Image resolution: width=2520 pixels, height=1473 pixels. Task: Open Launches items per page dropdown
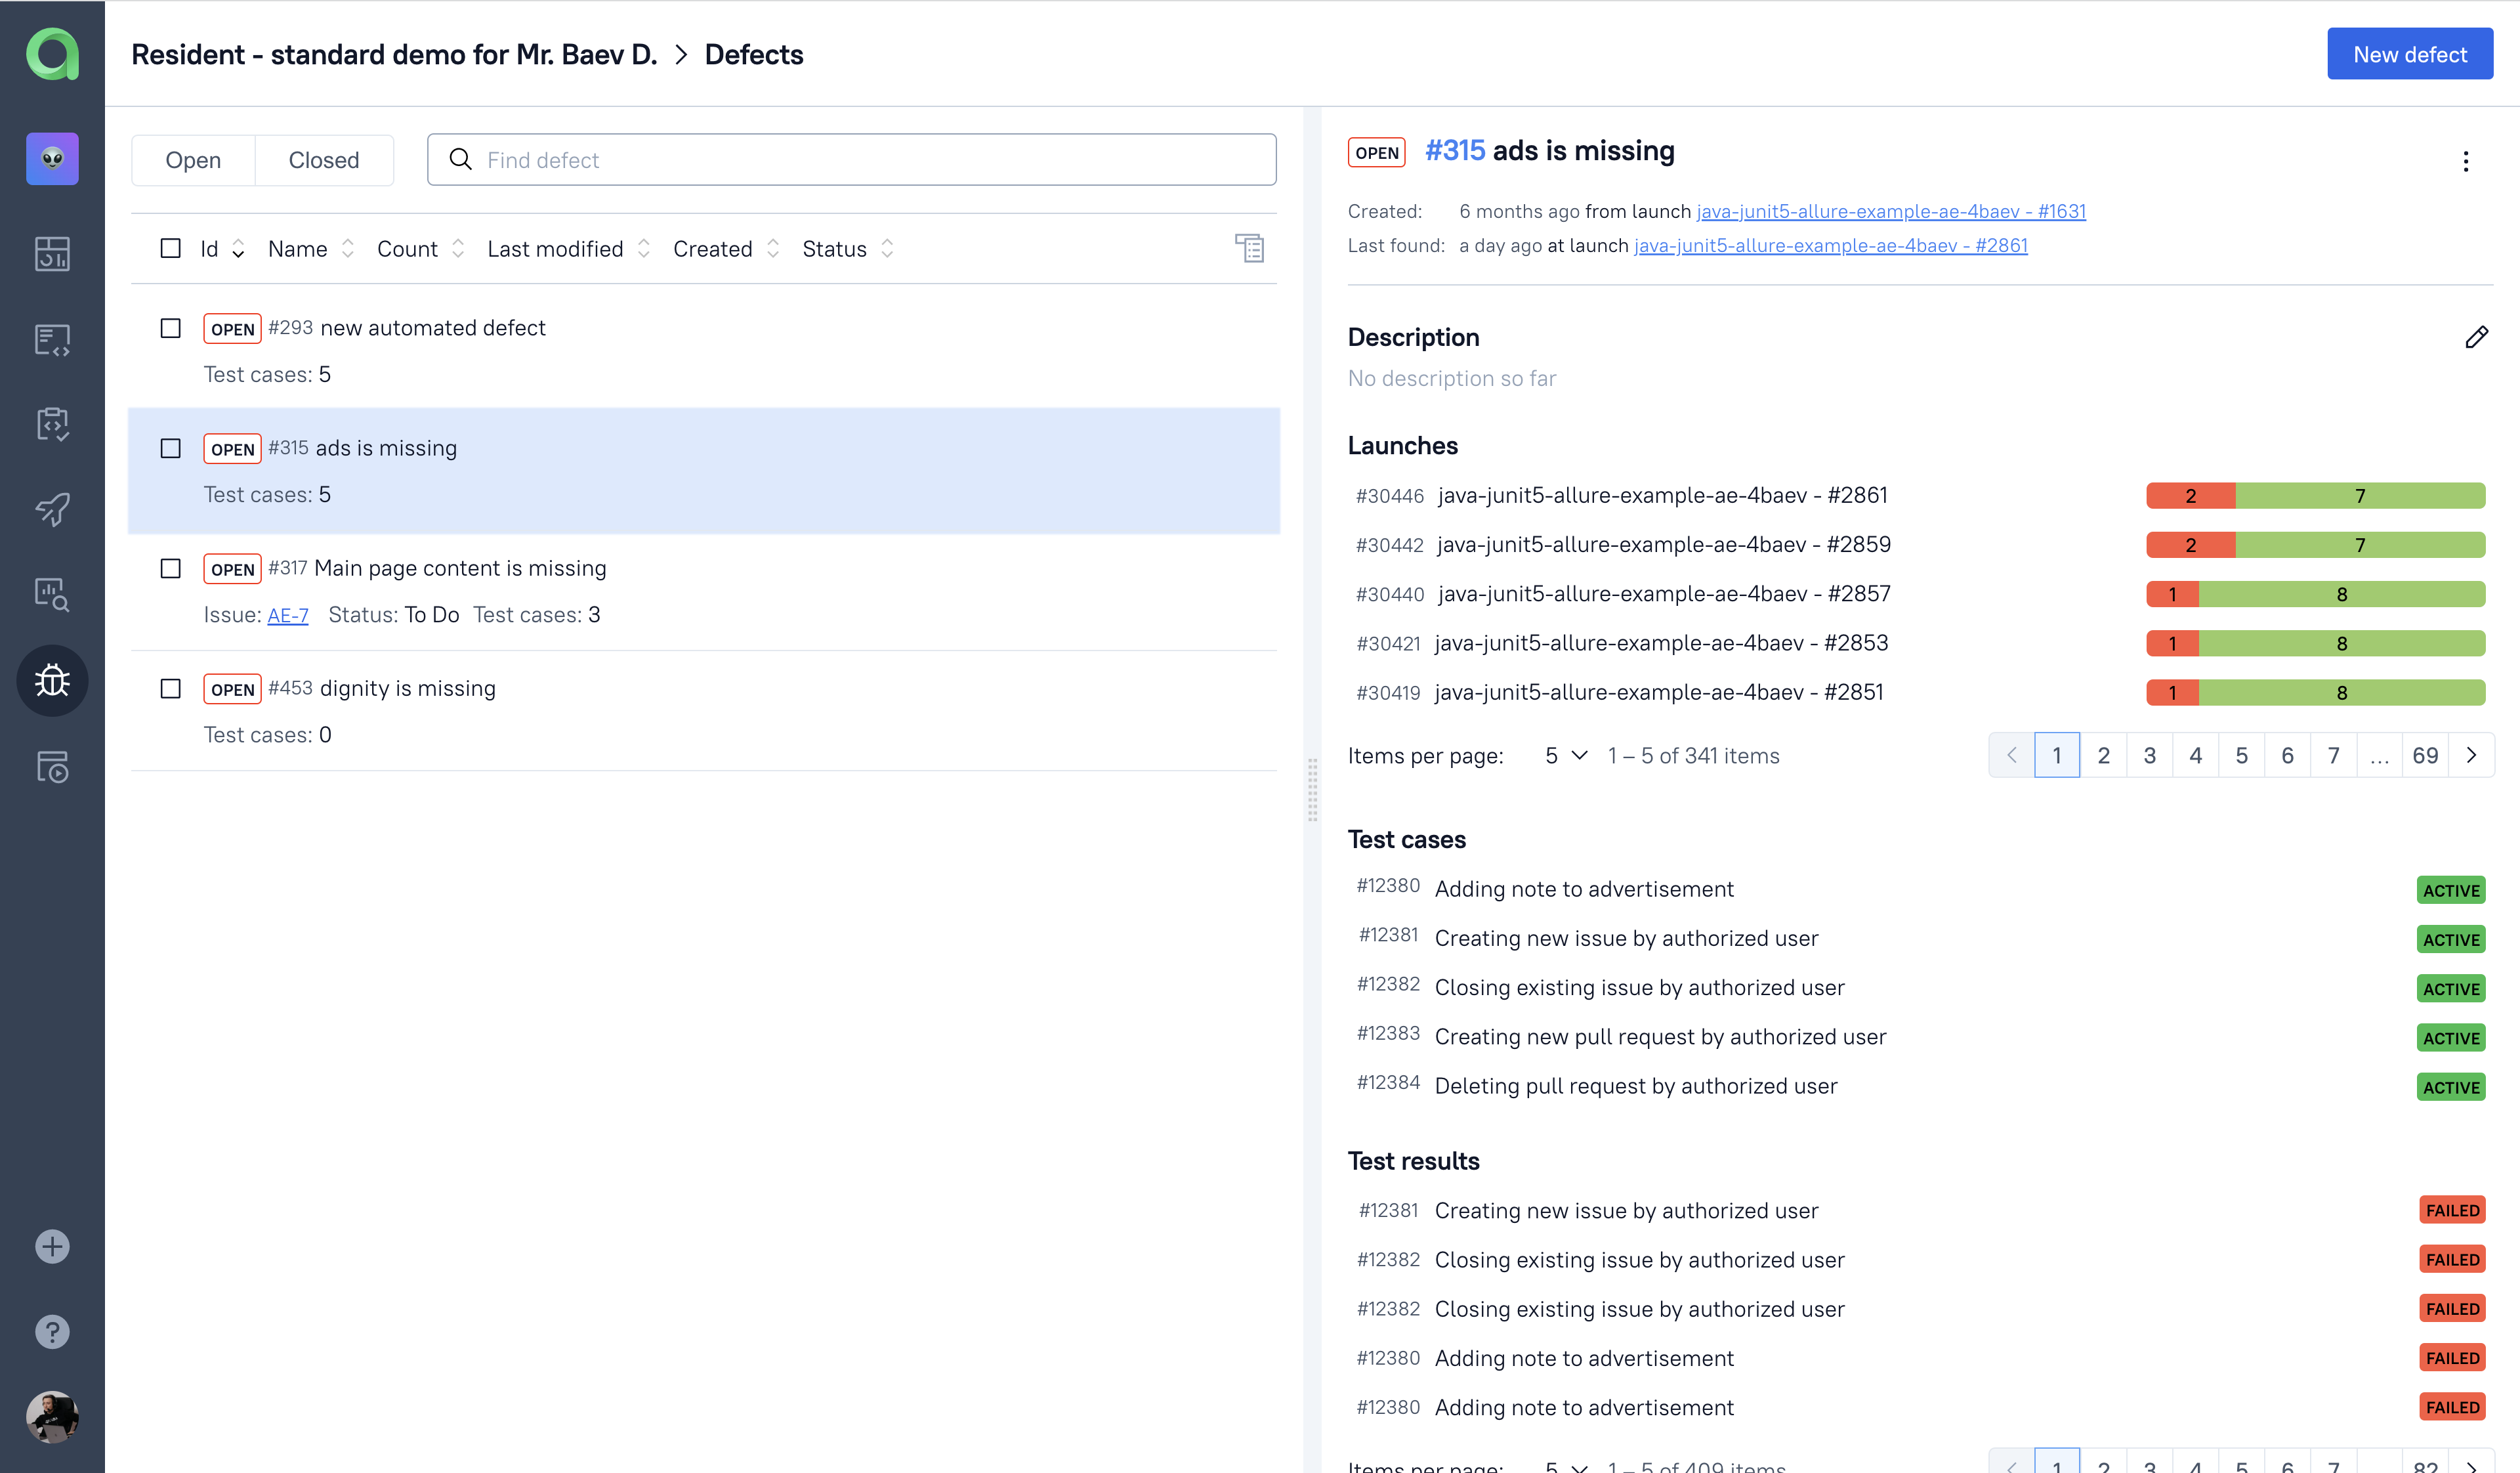point(1566,756)
